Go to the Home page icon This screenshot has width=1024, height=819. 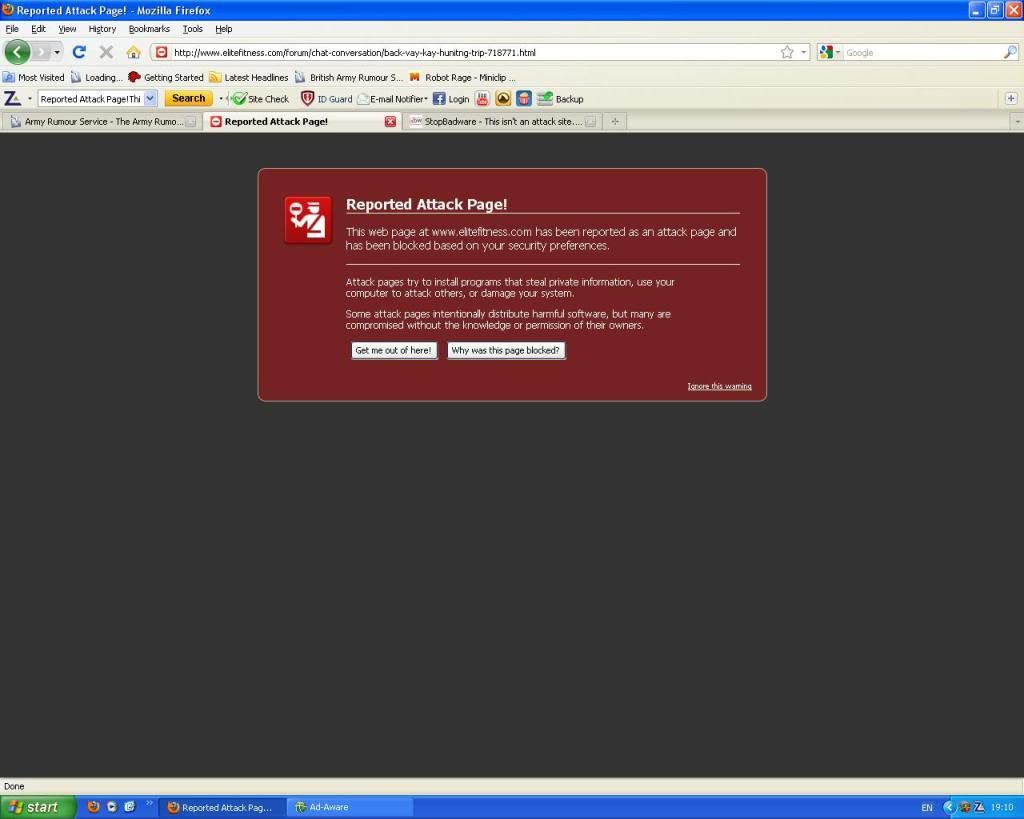coord(133,52)
